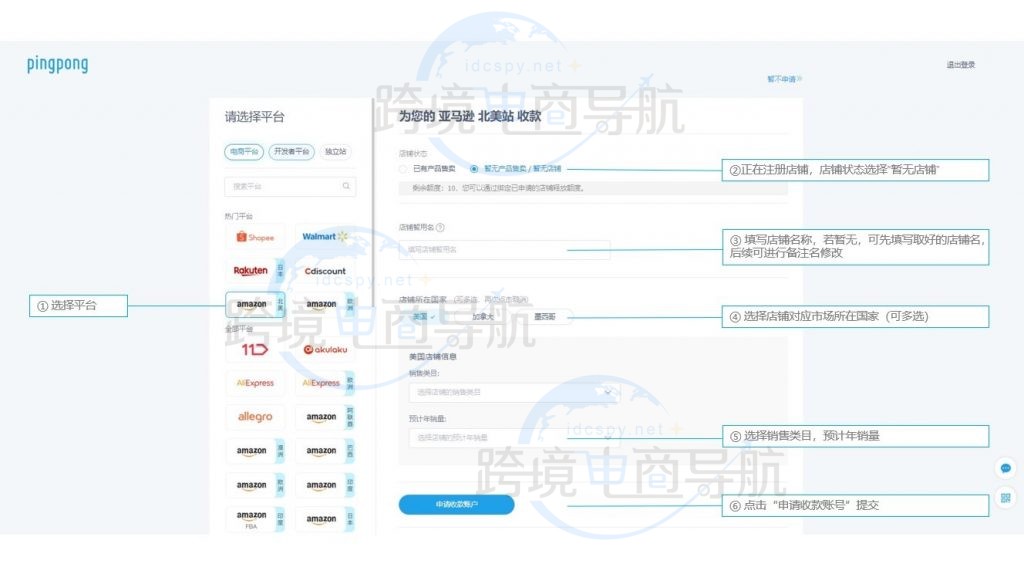Open the QR code icon
1024x574 pixels.
[1006, 498]
